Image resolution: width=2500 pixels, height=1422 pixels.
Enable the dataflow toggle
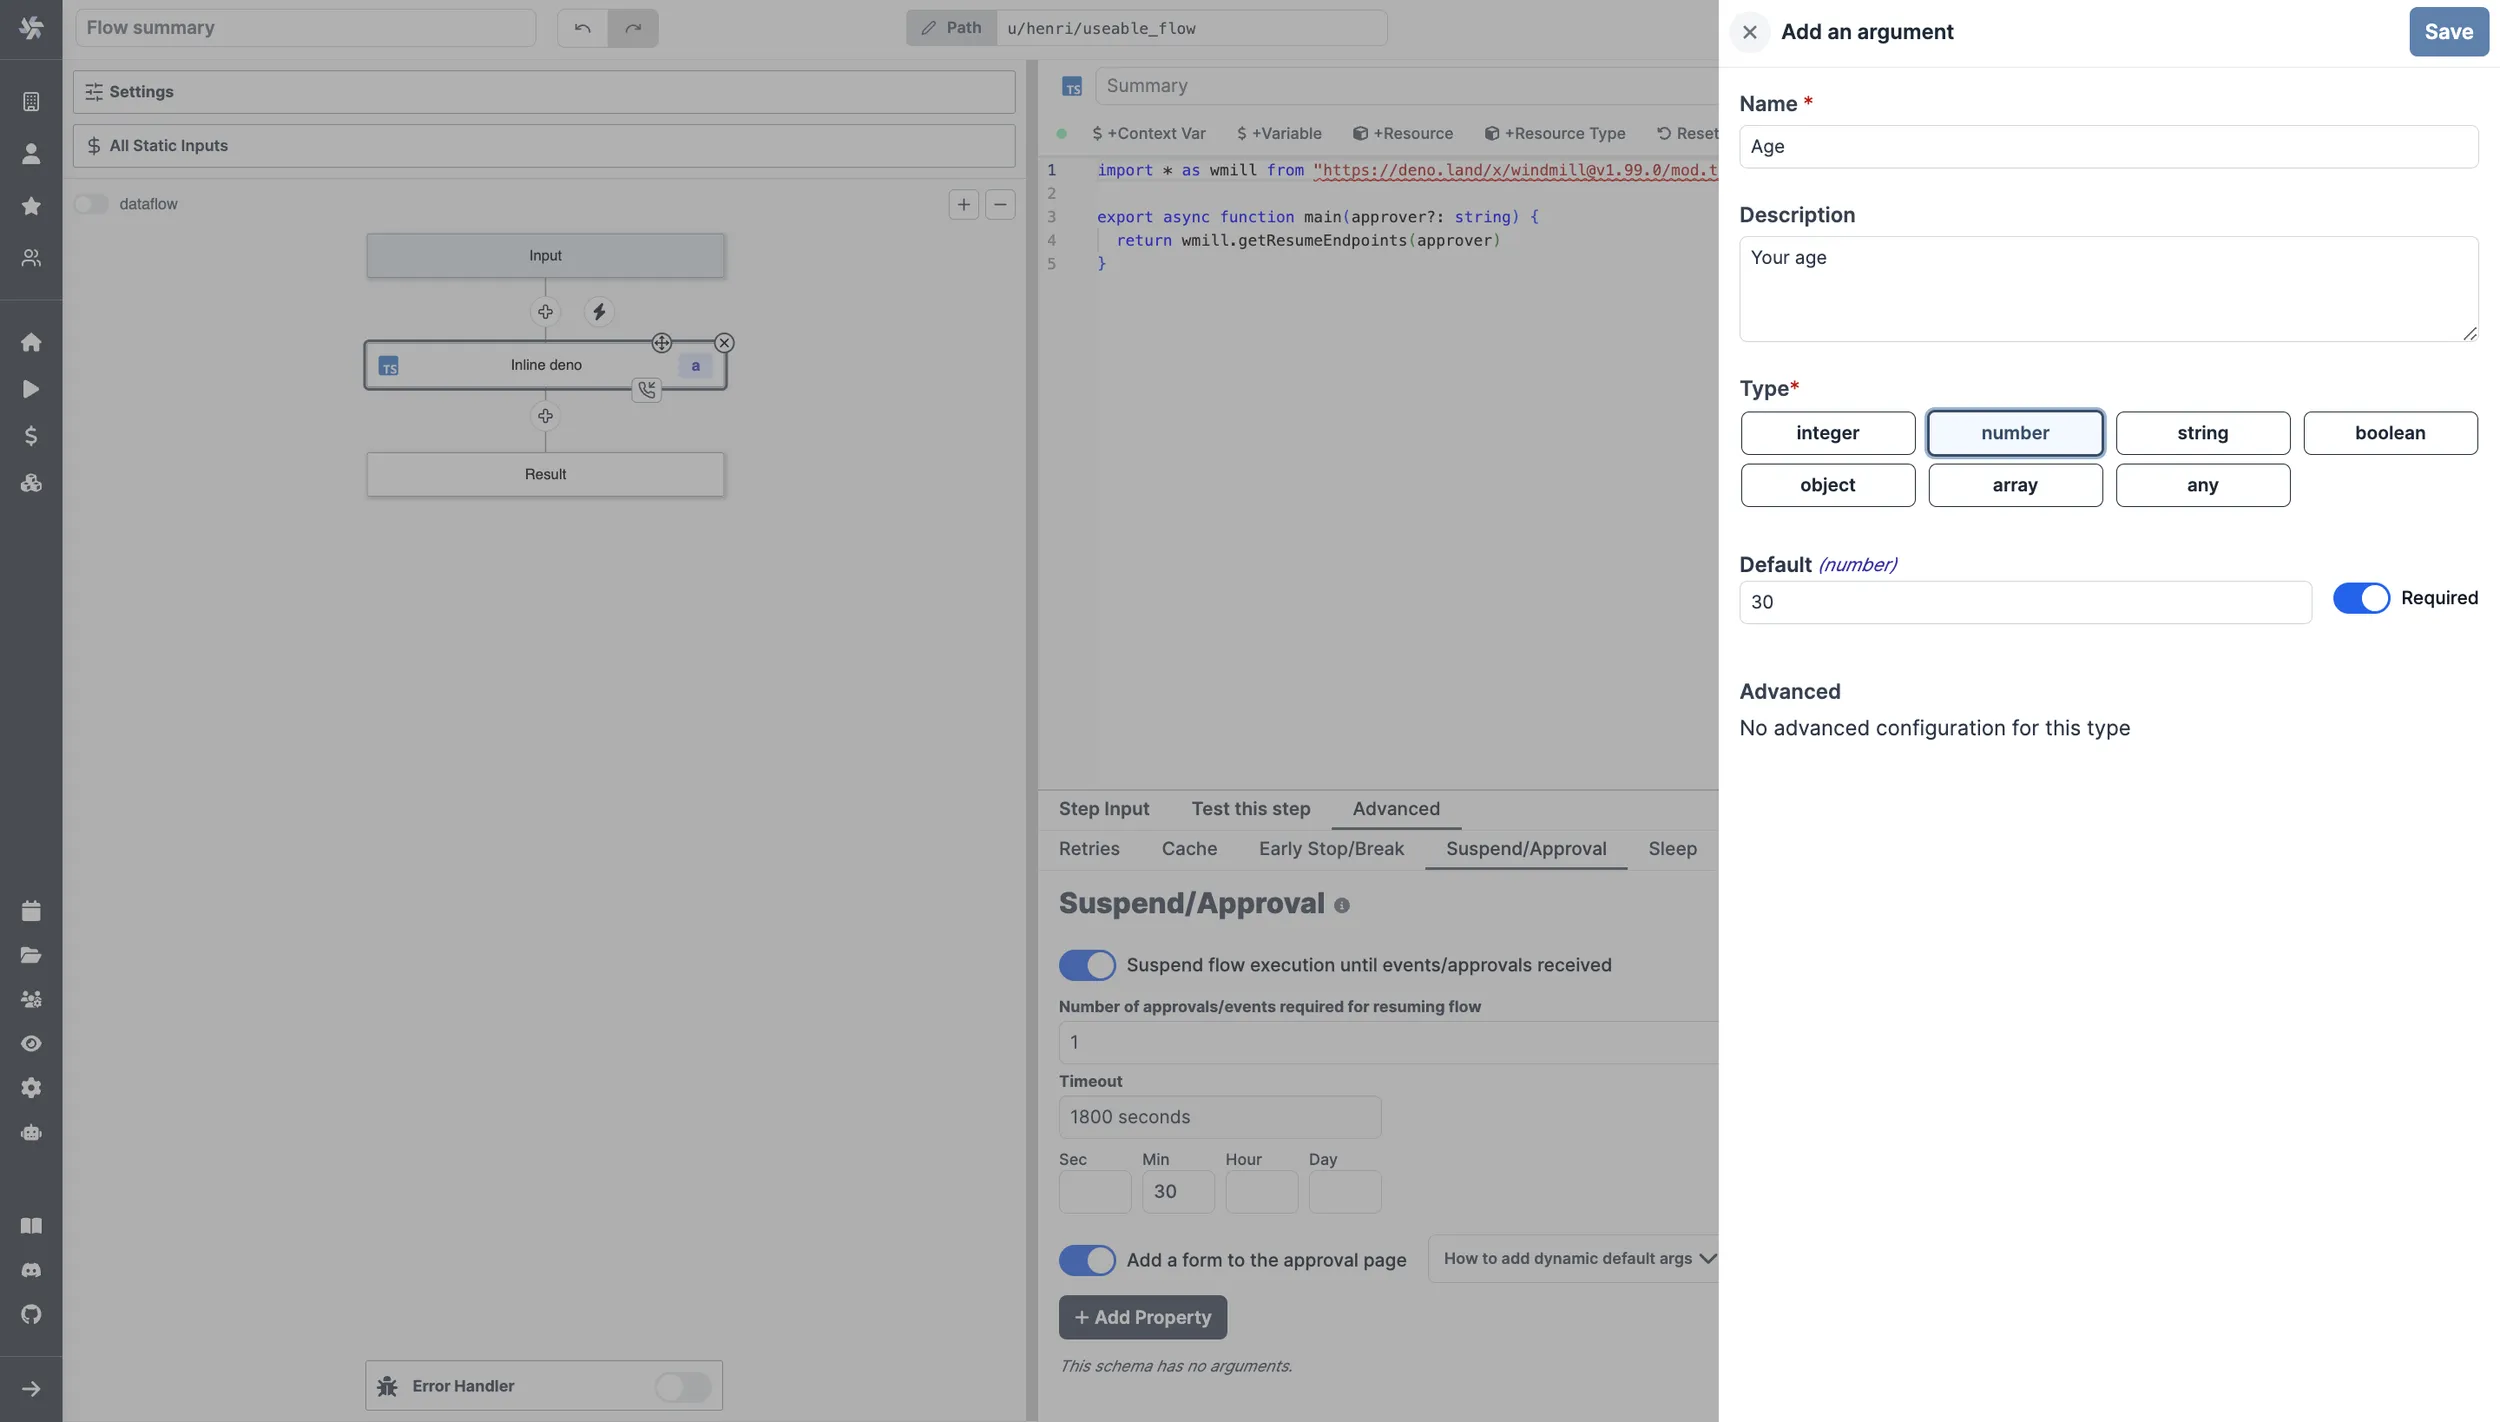click(x=91, y=204)
